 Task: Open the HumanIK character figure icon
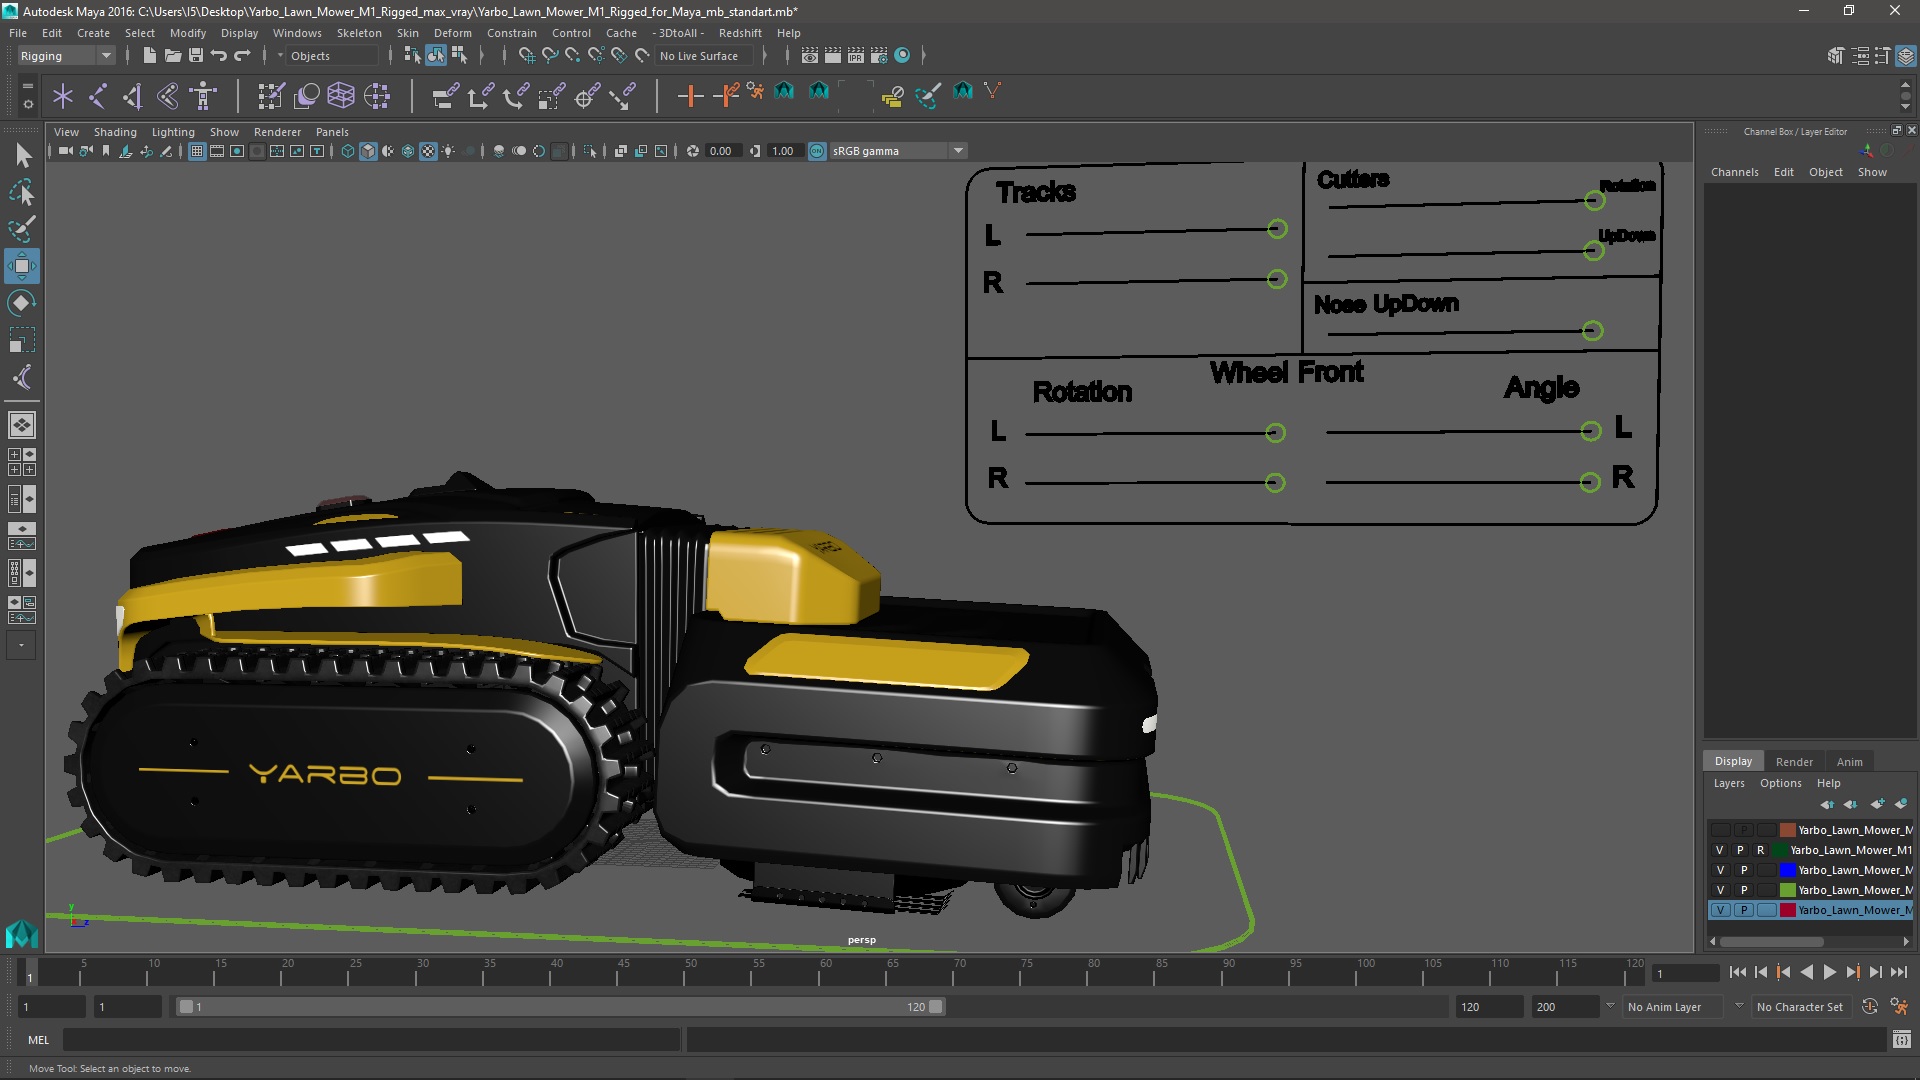(203, 96)
